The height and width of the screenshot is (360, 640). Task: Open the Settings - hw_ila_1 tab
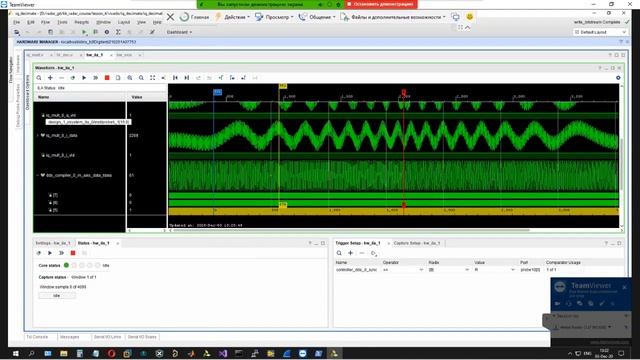[x=53, y=243]
